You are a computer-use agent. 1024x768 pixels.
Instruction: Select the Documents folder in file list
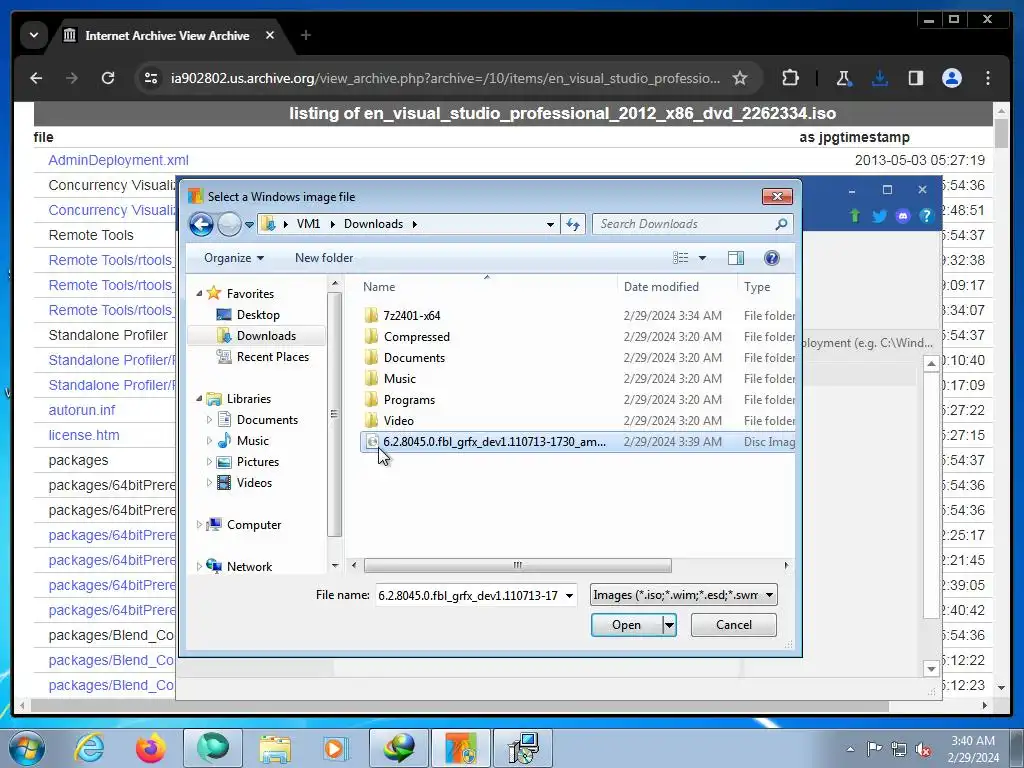coord(414,358)
